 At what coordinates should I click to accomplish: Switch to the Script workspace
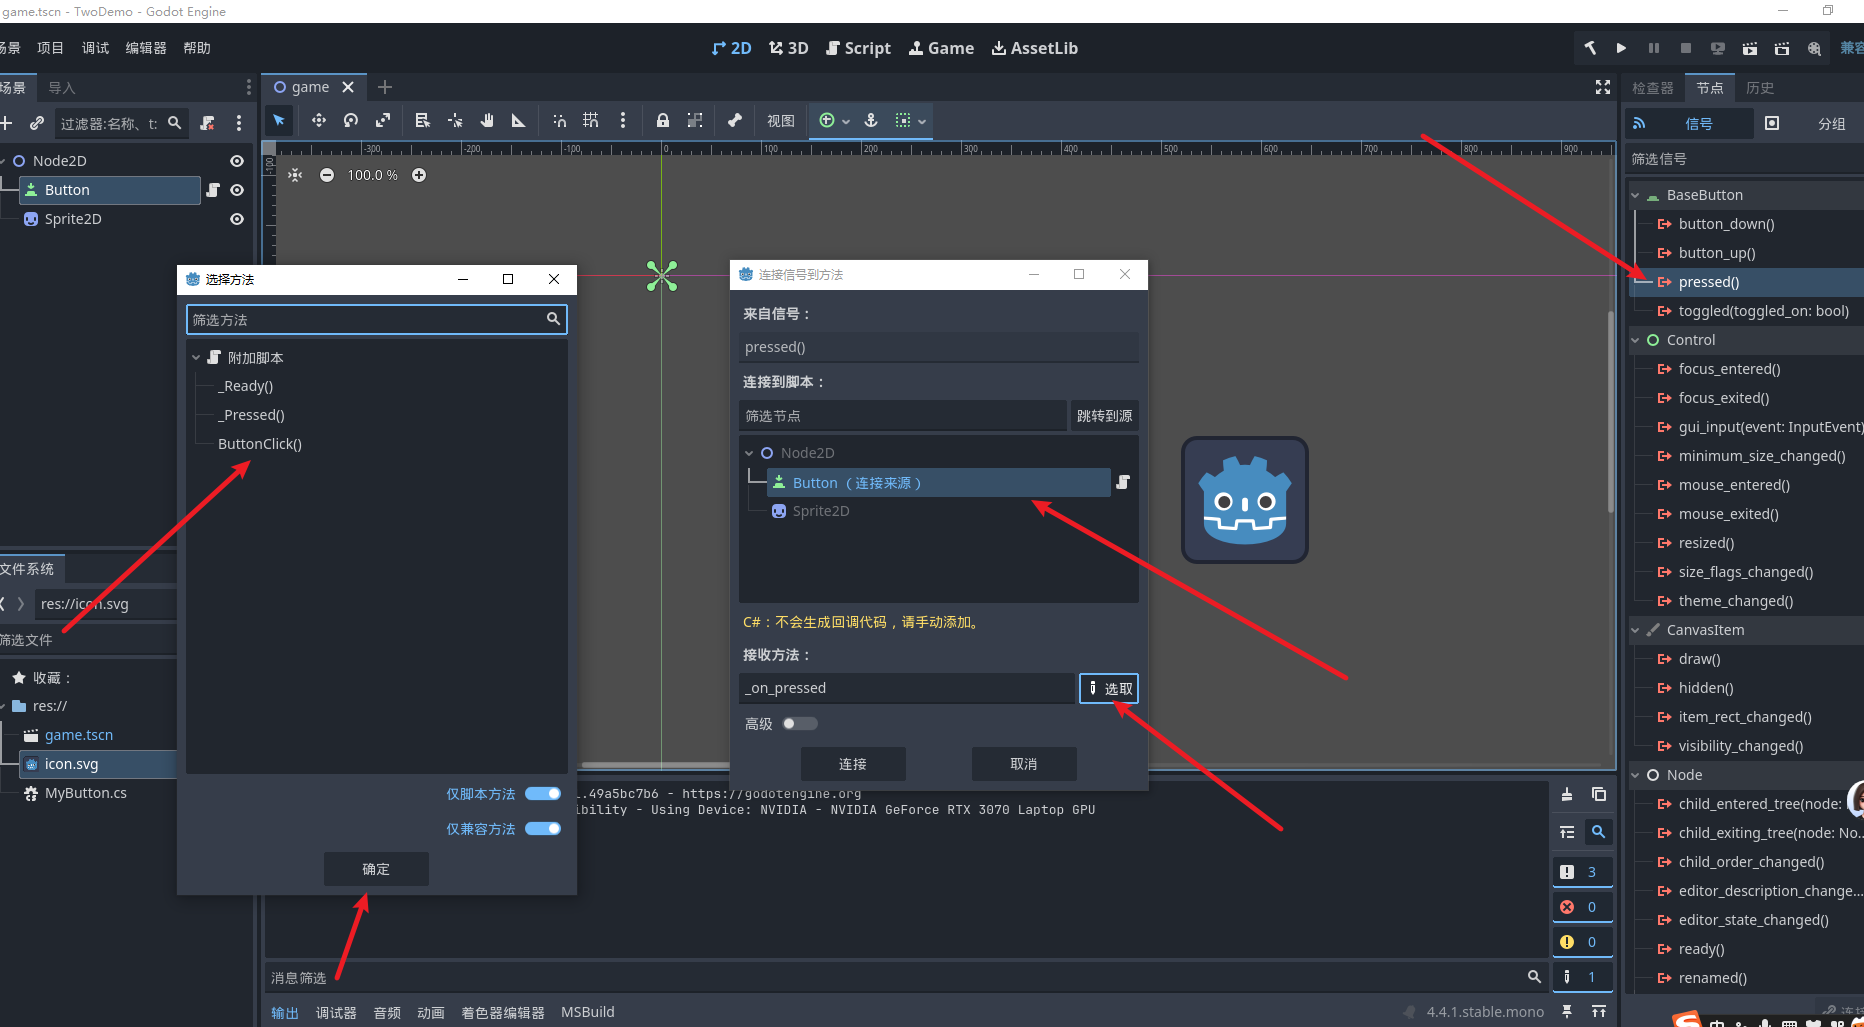pyautogui.click(x=858, y=48)
